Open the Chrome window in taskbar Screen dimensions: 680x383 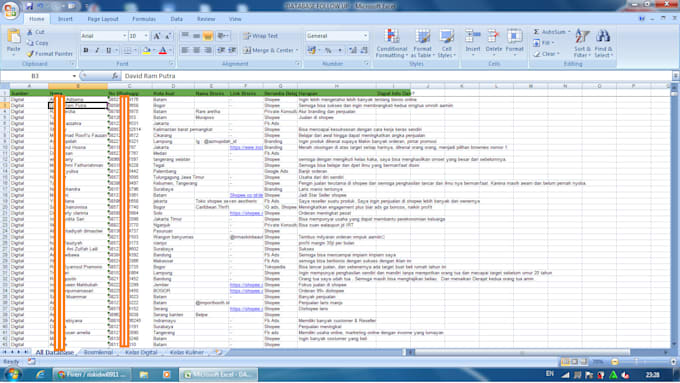92,374
